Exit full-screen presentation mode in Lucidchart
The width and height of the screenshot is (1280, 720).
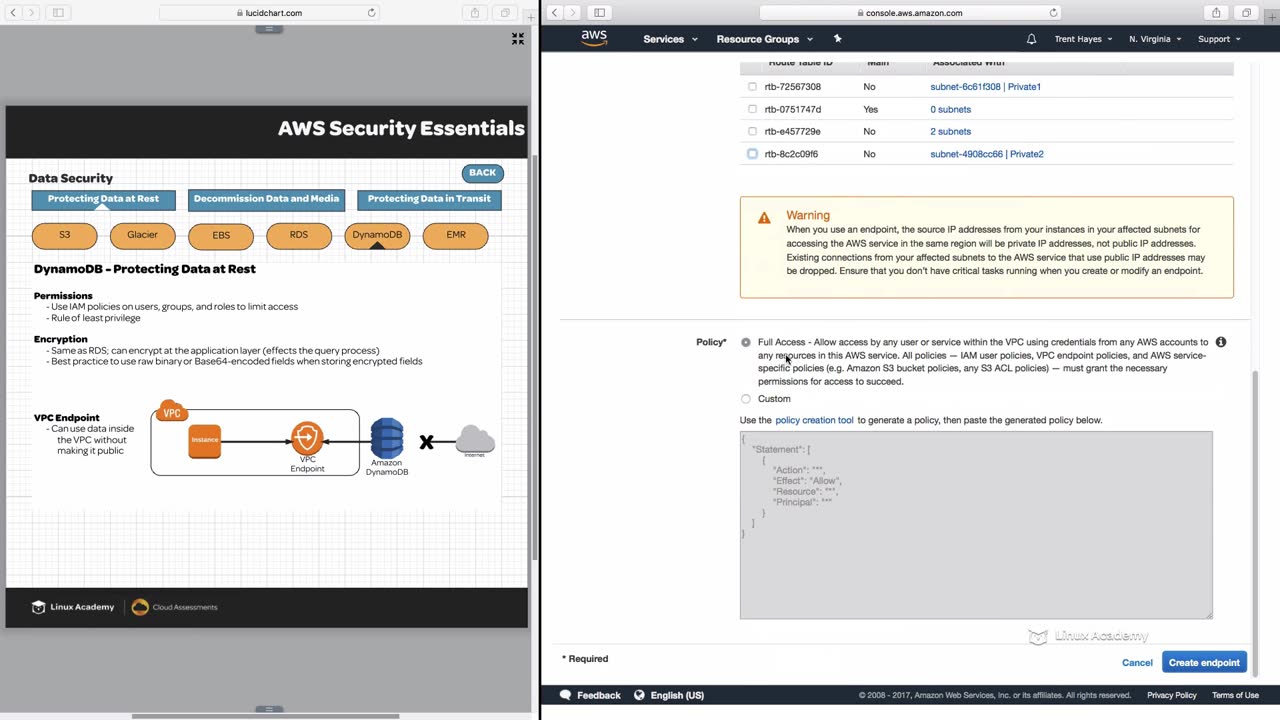[x=518, y=39]
